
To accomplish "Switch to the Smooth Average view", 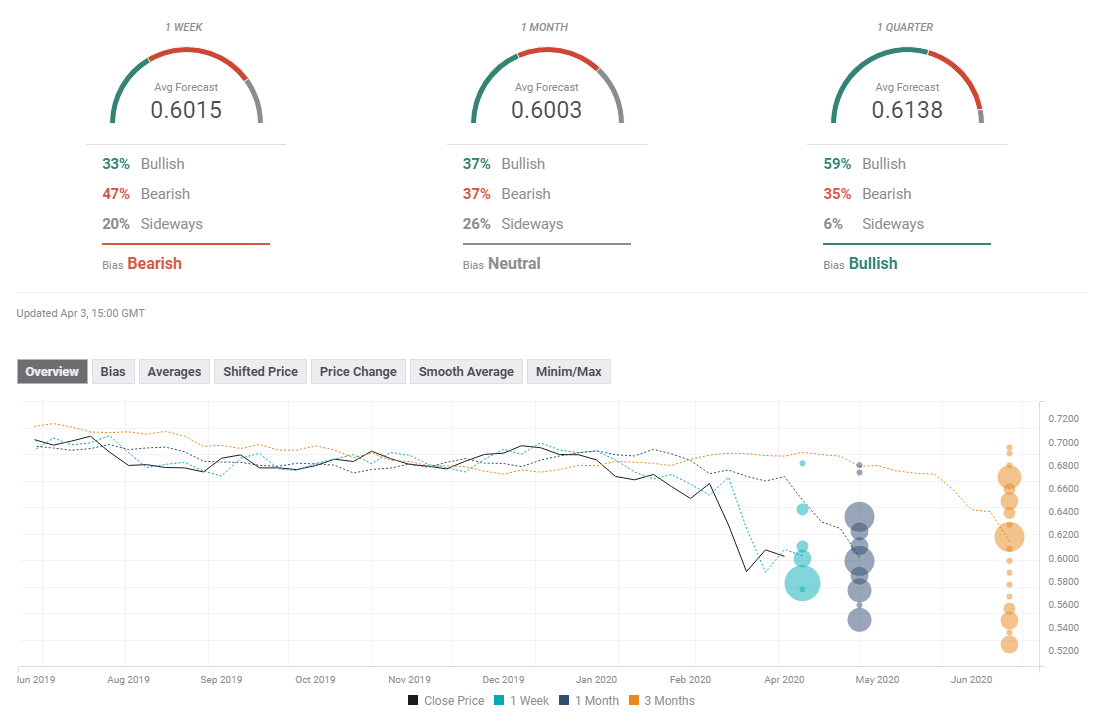I will point(466,371).
